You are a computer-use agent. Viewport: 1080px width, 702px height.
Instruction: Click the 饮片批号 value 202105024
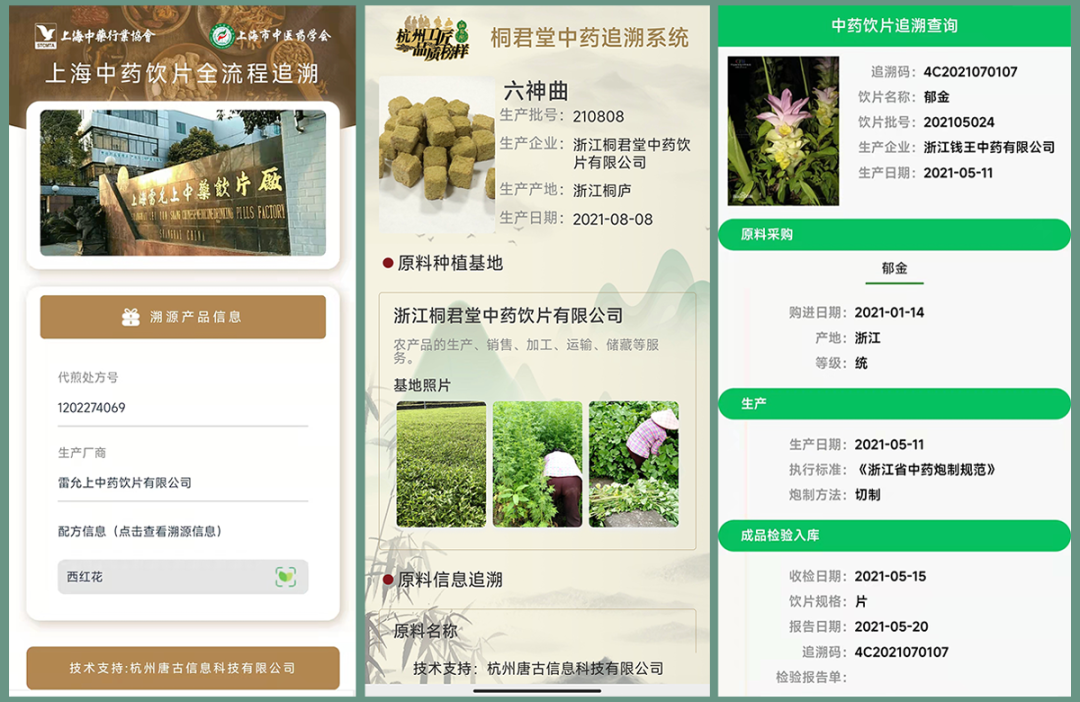[959, 123]
